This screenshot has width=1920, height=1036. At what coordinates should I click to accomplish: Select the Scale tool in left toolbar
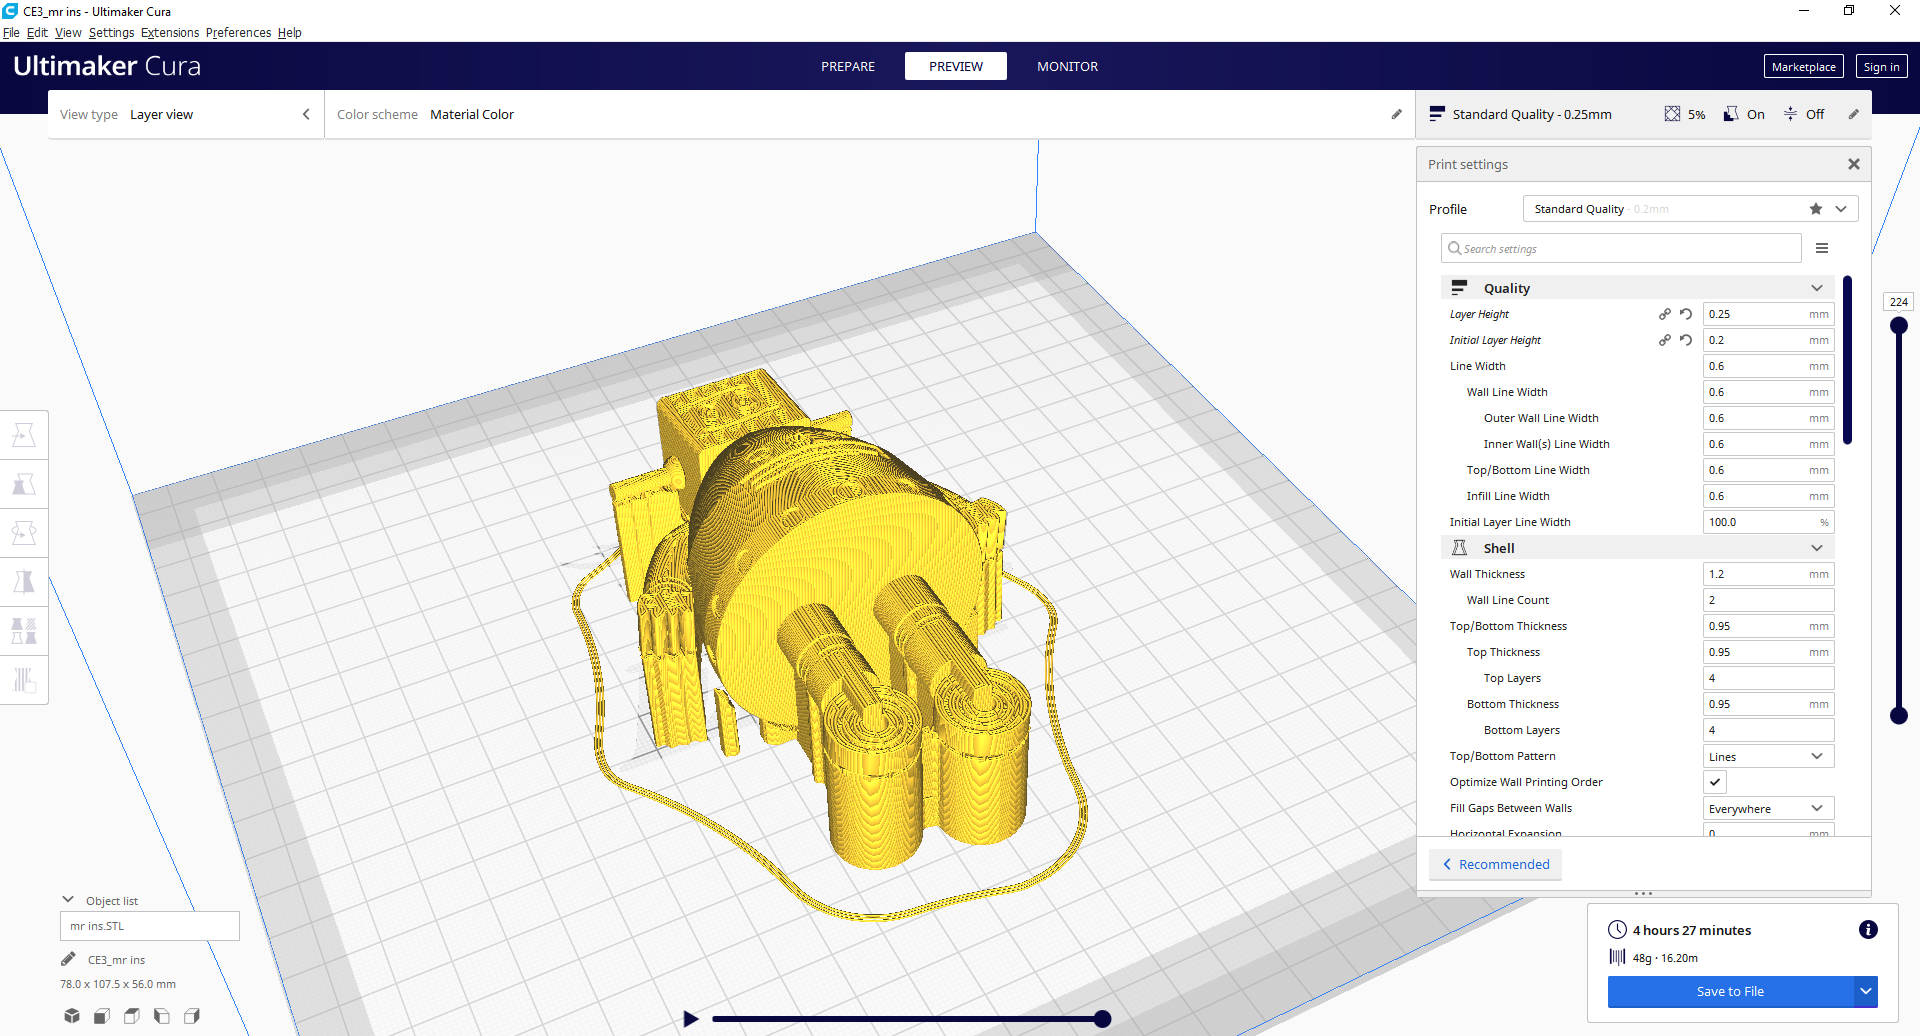pyautogui.click(x=24, y=484)
